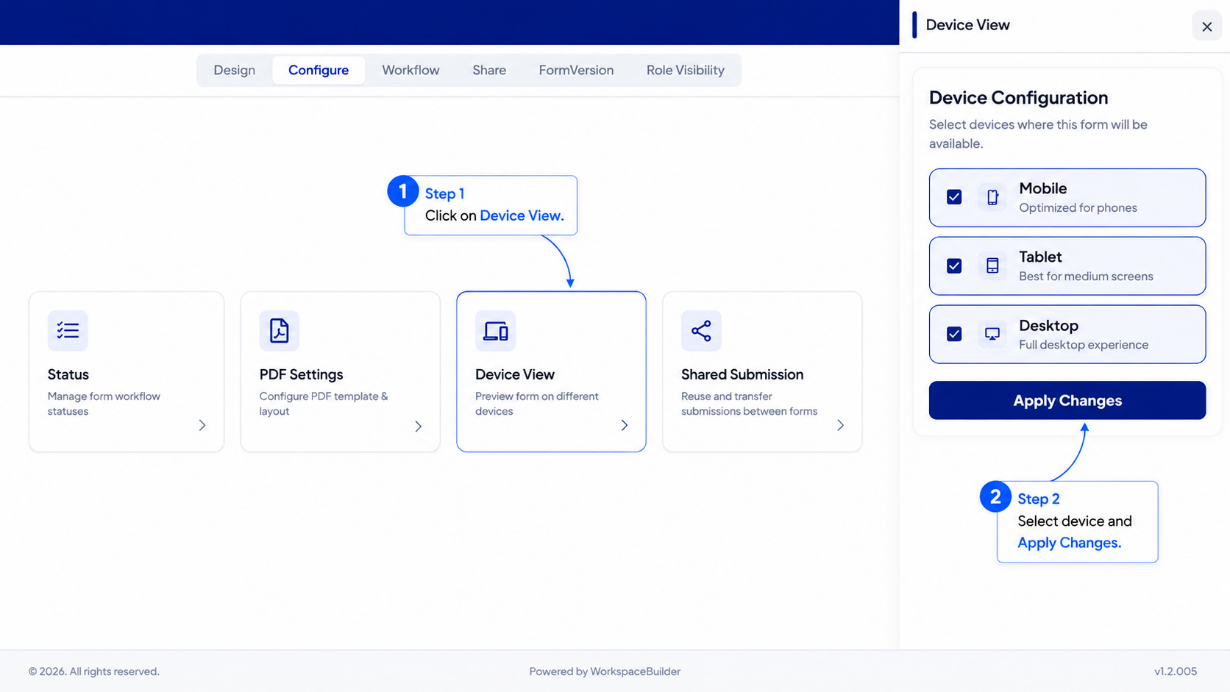
Task: Click the v1.2.005 version label
Action: click(x=1175, y=672)
